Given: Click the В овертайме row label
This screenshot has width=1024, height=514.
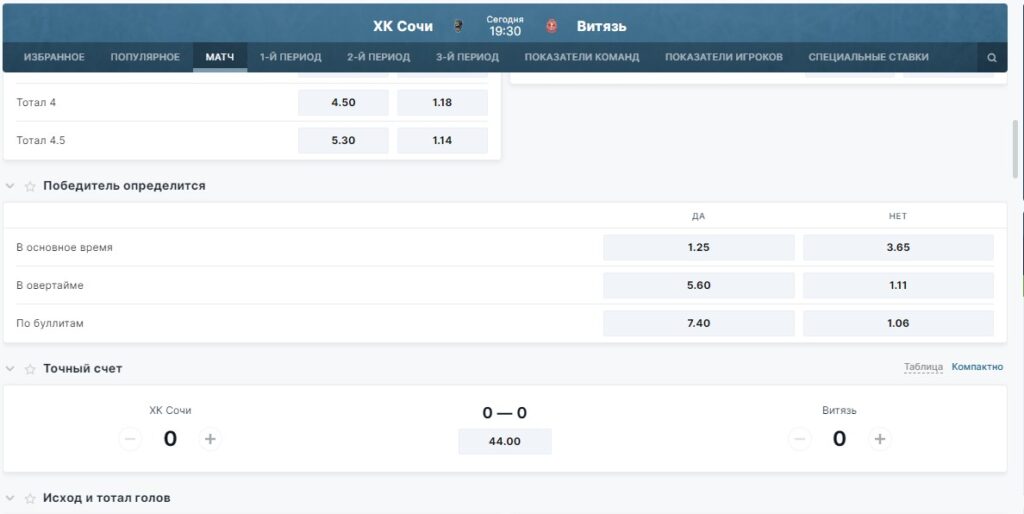Looking at the screenshot, I should coord(50,285).
